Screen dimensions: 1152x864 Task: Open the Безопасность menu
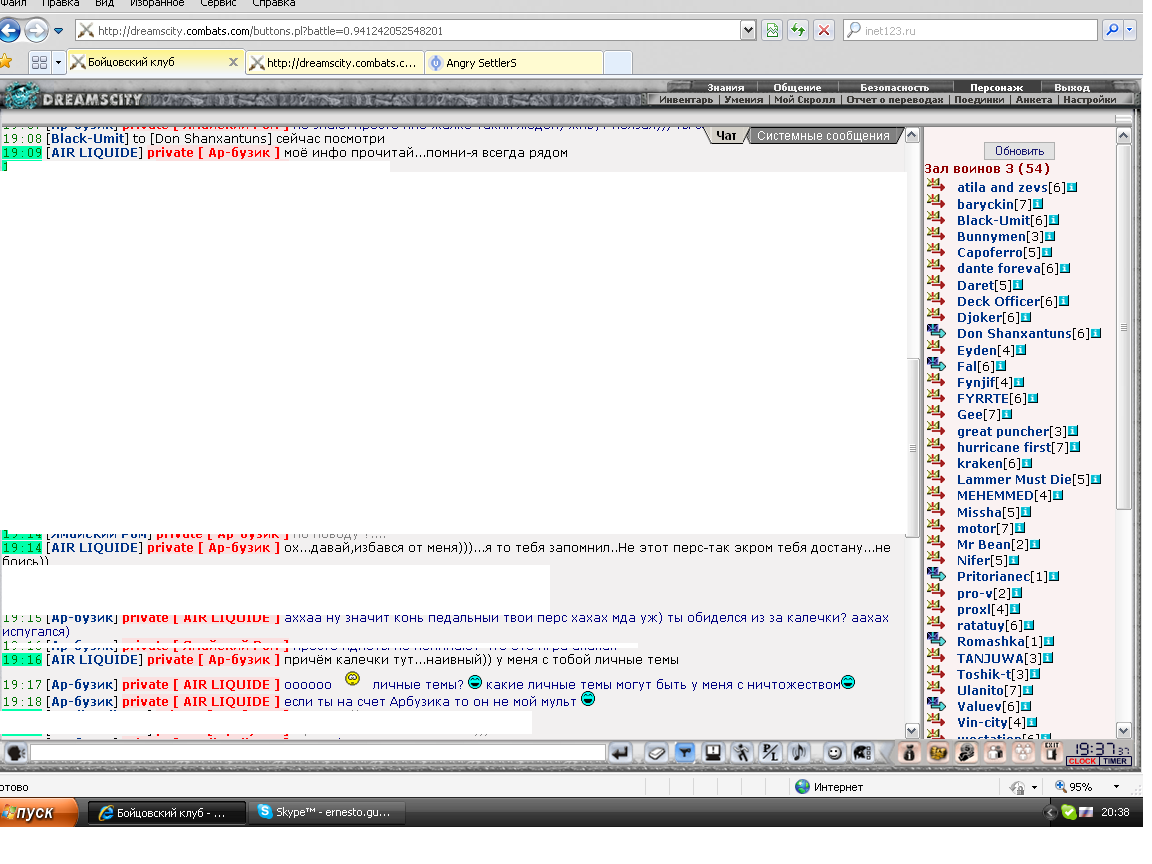[x=894, y=87]
